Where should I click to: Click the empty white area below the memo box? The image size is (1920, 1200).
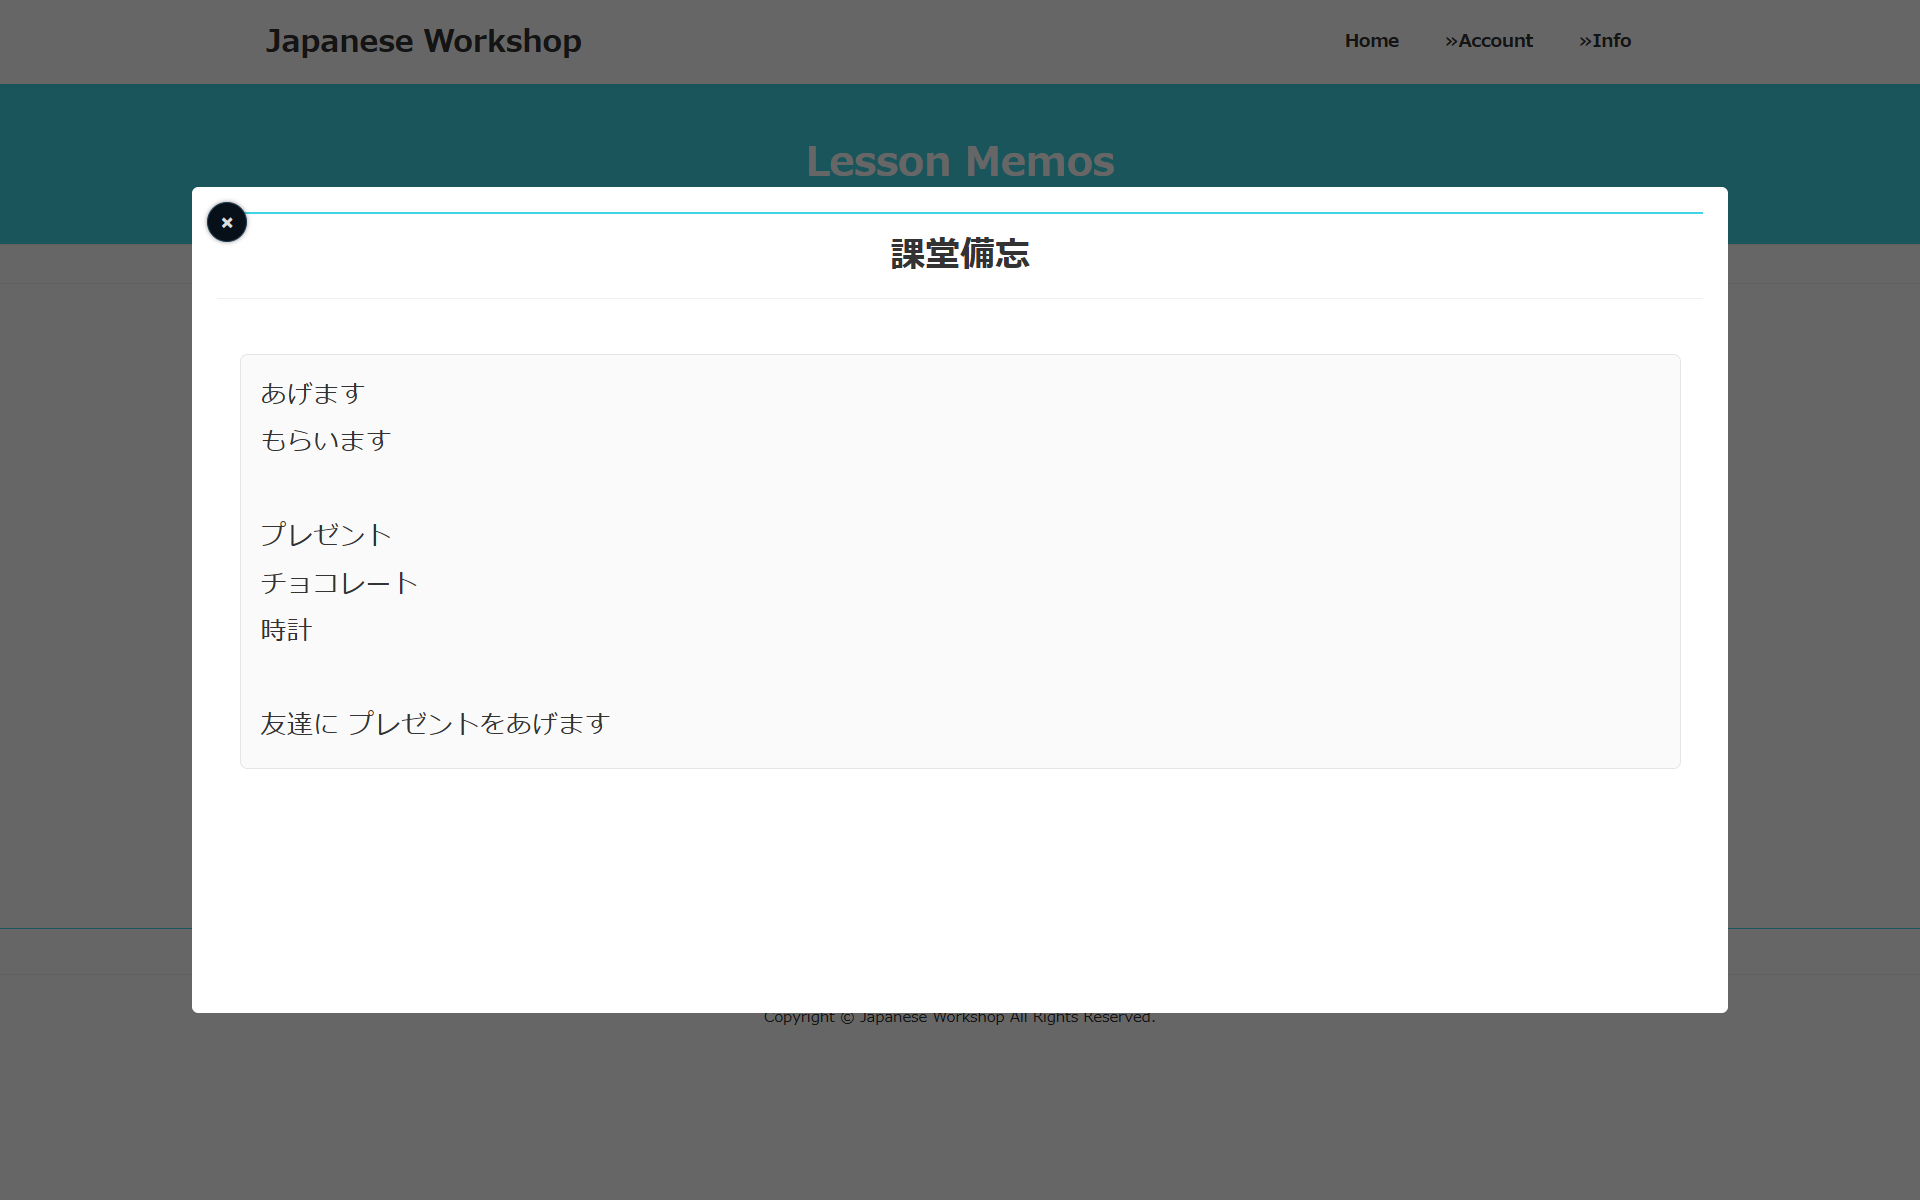[x=959, y=890]
